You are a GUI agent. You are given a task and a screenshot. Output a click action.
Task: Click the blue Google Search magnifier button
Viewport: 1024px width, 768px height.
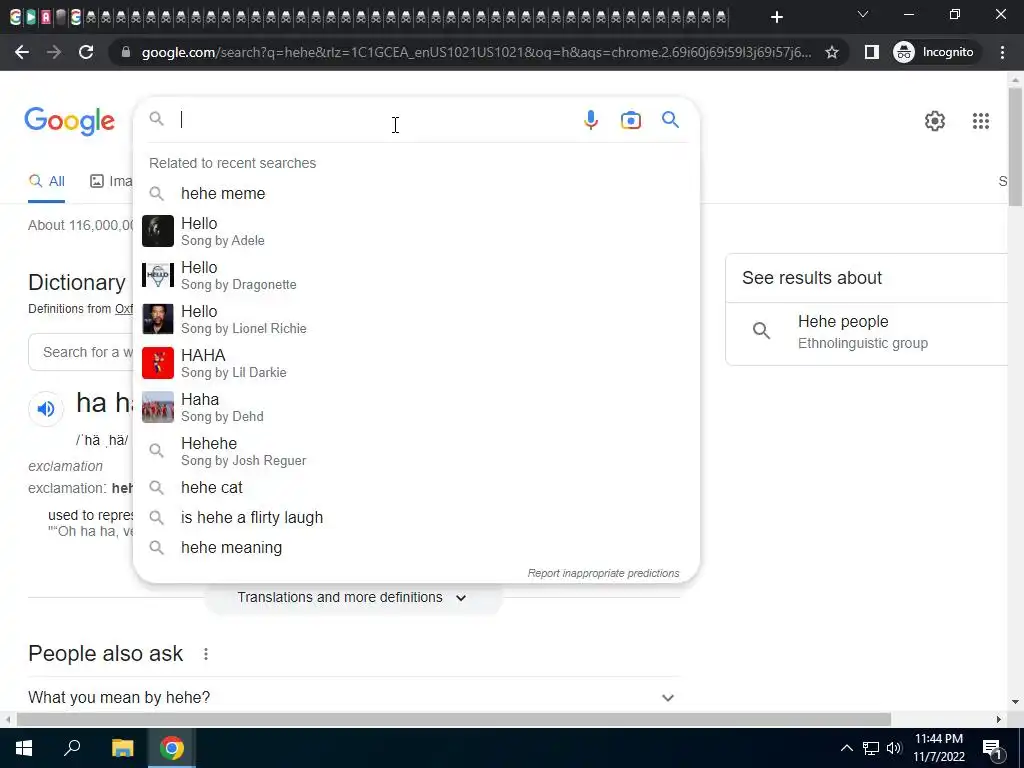tap(670, 120)
